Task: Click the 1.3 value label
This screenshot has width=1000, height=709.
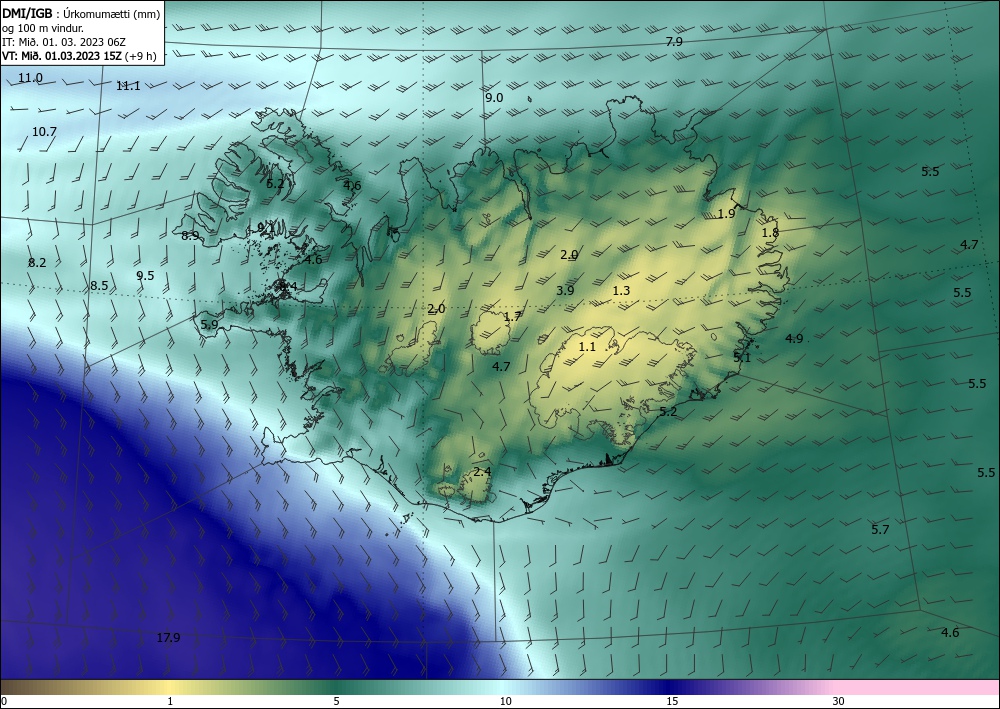Action: pos(621,291)
